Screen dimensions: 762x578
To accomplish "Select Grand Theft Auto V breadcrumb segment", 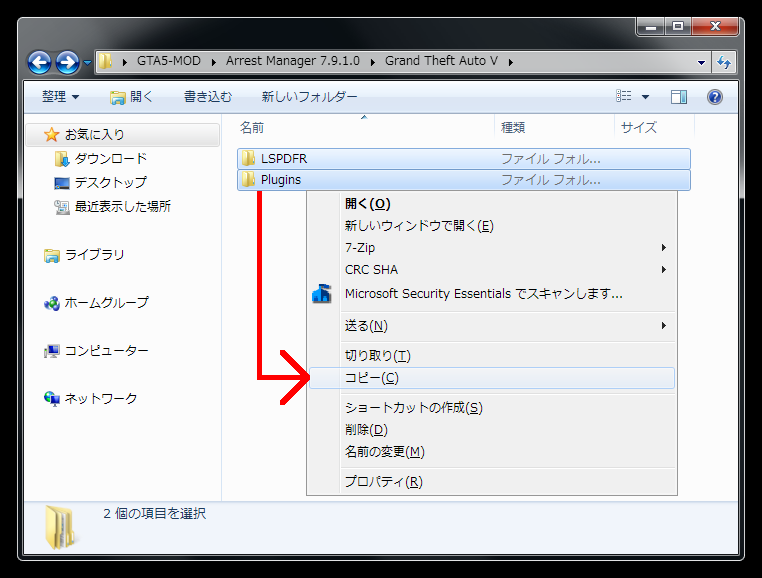I will 441,61.
